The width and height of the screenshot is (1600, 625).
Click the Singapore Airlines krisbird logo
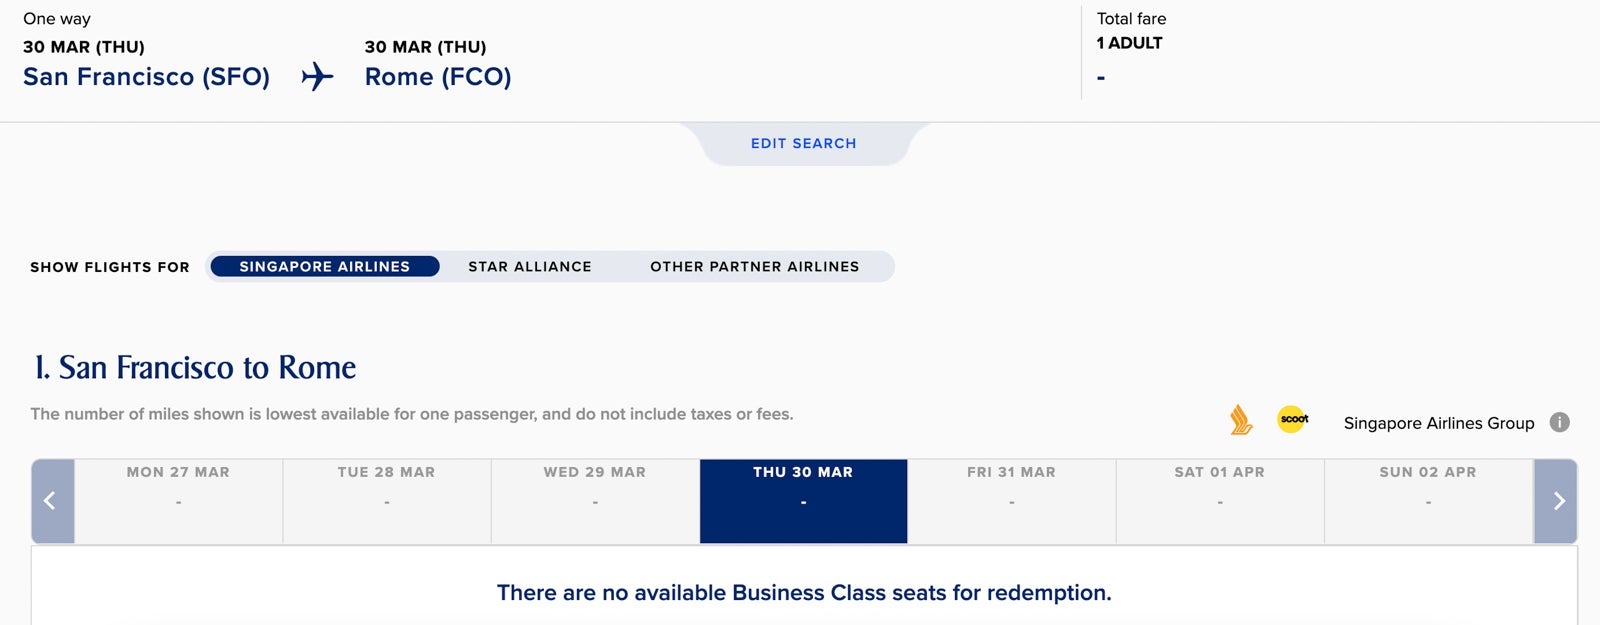pos(1240,422)
